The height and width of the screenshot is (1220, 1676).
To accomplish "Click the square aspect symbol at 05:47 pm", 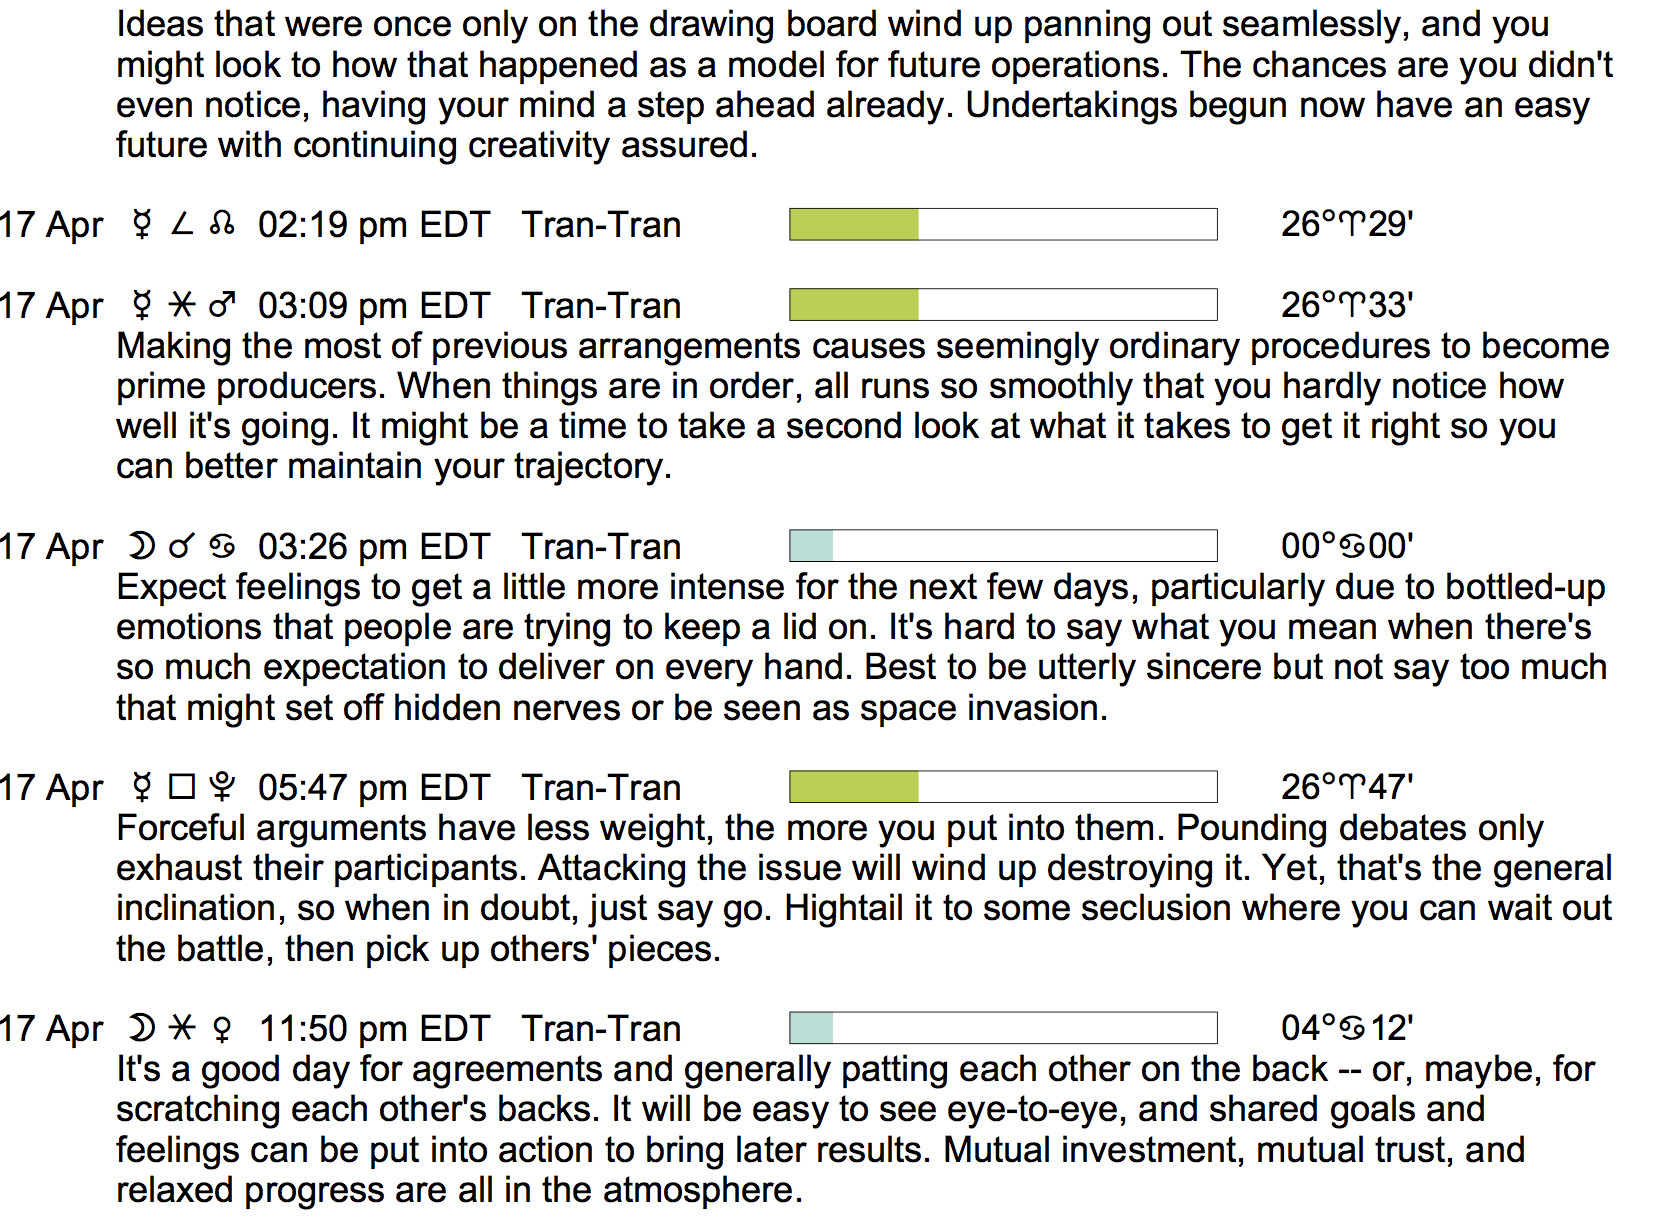I will (x=181, y=788).
